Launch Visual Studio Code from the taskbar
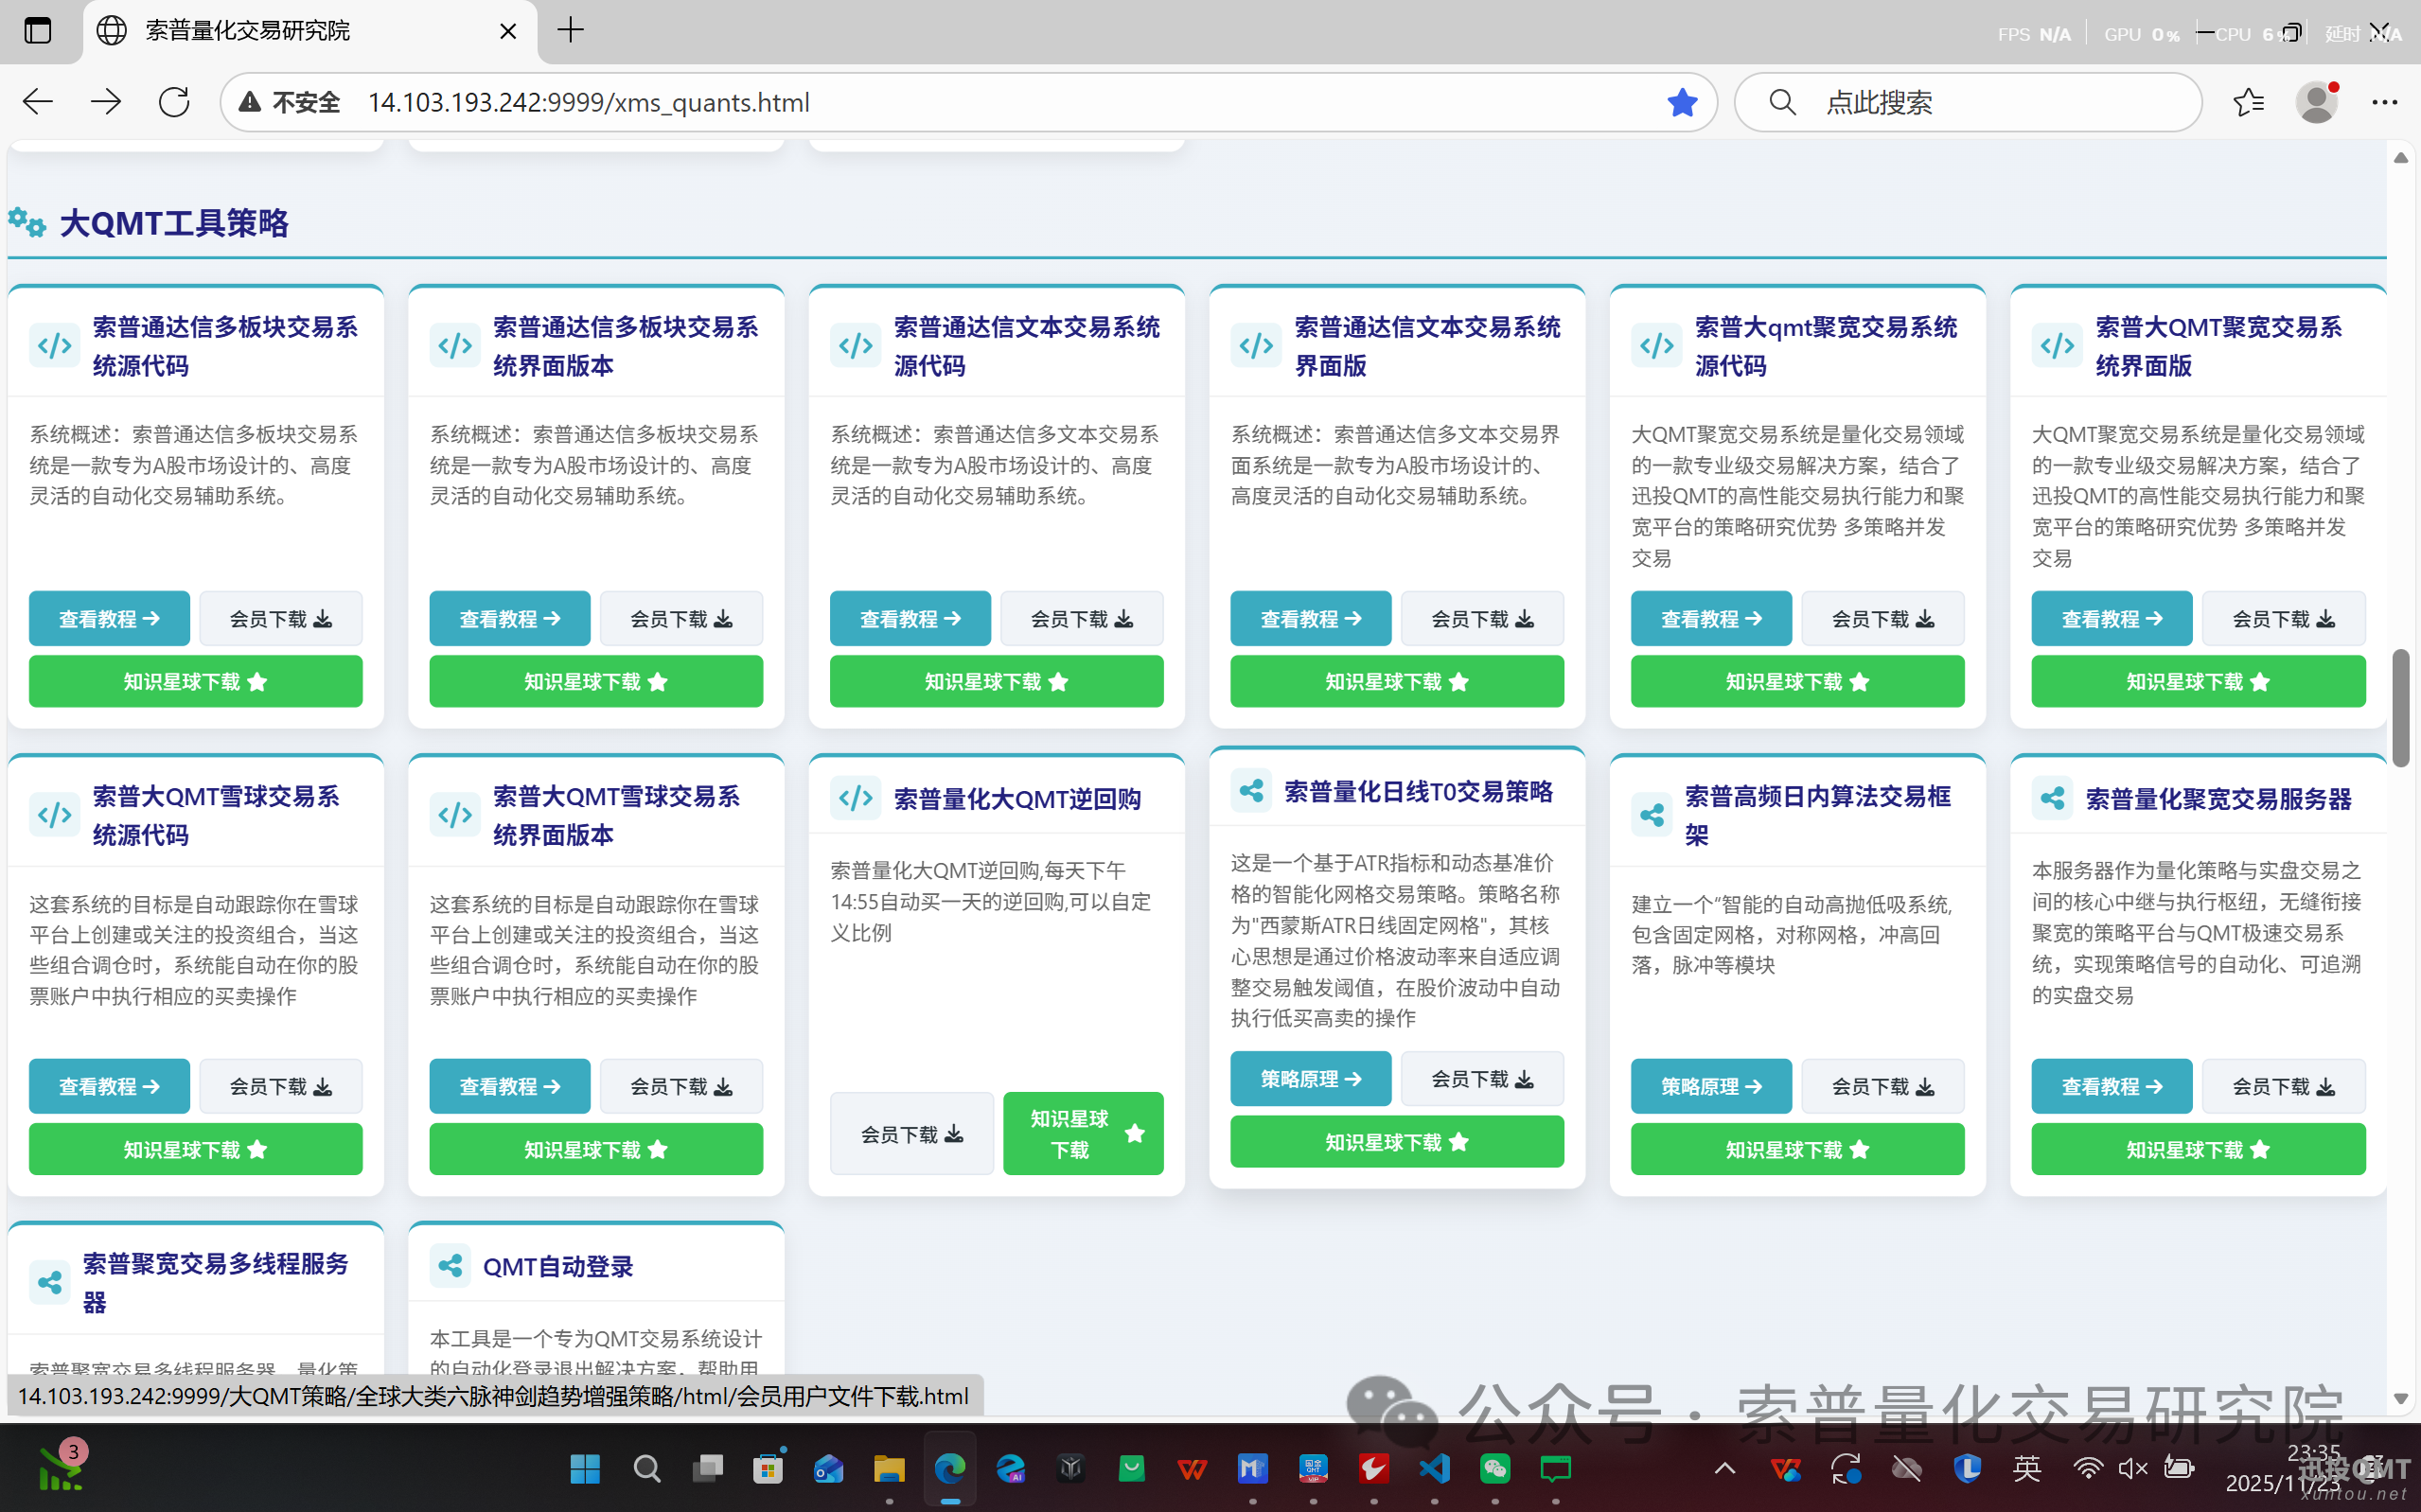The width and height of the screenshot is (2421, 1512). point(1434,1469)
